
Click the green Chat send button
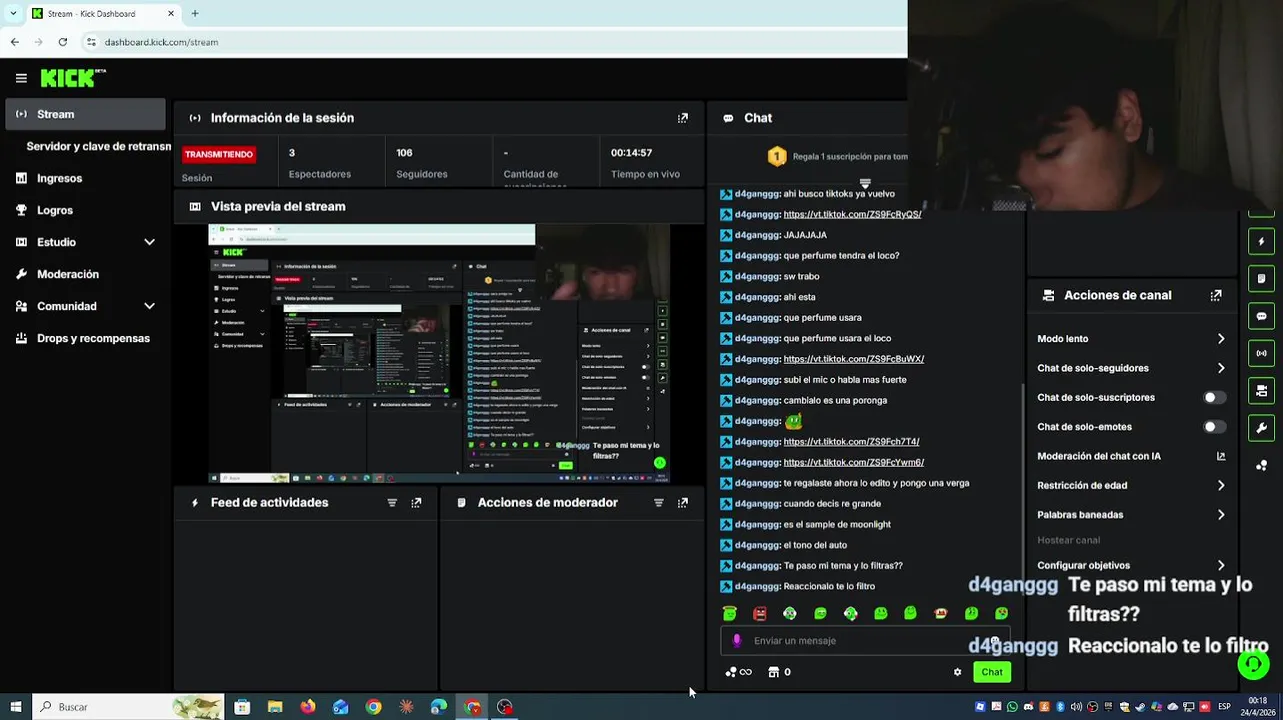click(991, 672)
